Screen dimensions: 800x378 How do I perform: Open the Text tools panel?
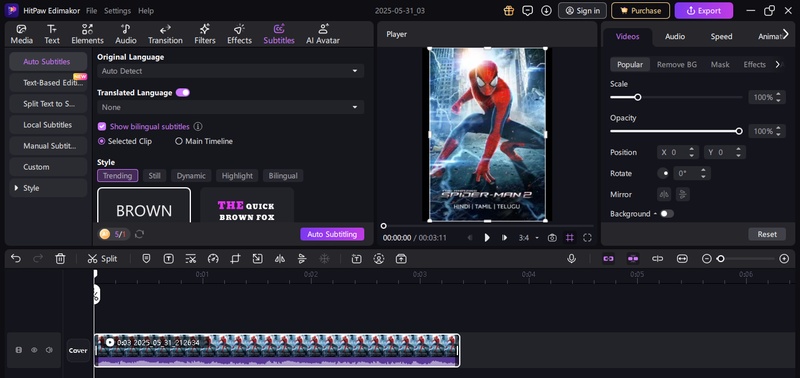pyautogui.click(x=52, y=34)
